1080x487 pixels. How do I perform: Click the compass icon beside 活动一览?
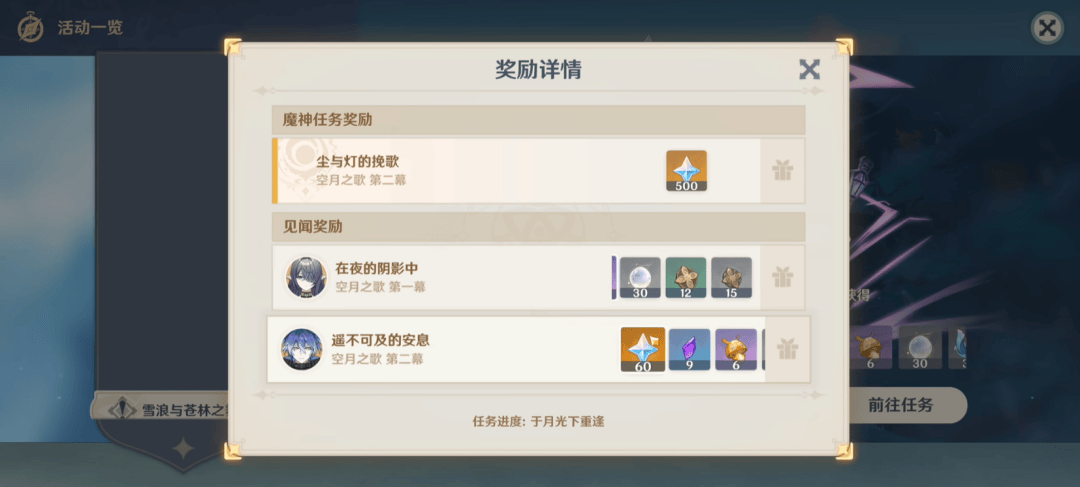pyautogui.click(x=31, y=28)
